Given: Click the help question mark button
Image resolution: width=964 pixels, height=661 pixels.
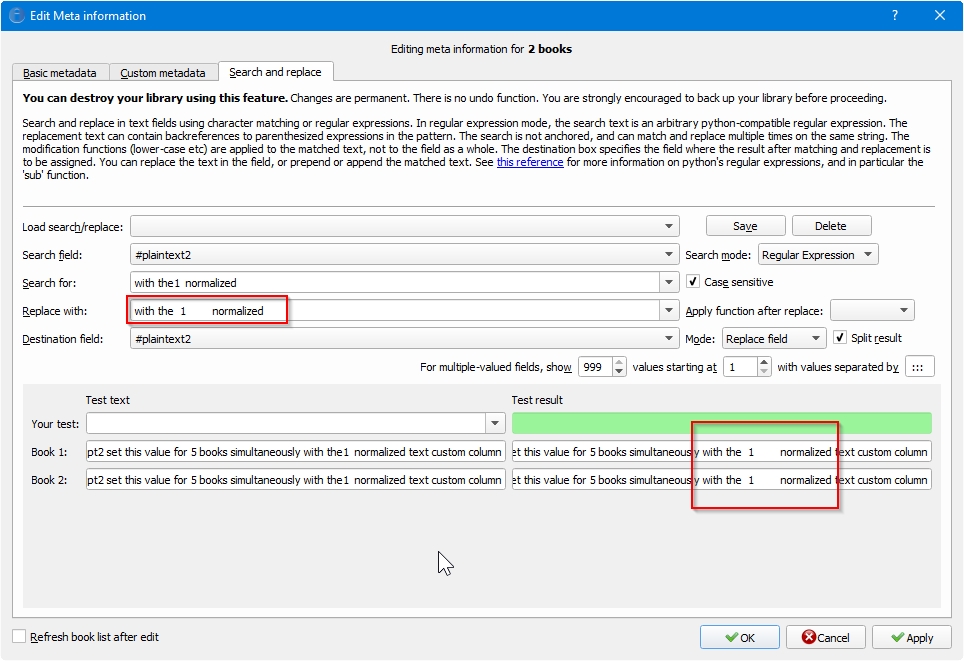Looking at the screenshot, I should click(x=895, y=15).
